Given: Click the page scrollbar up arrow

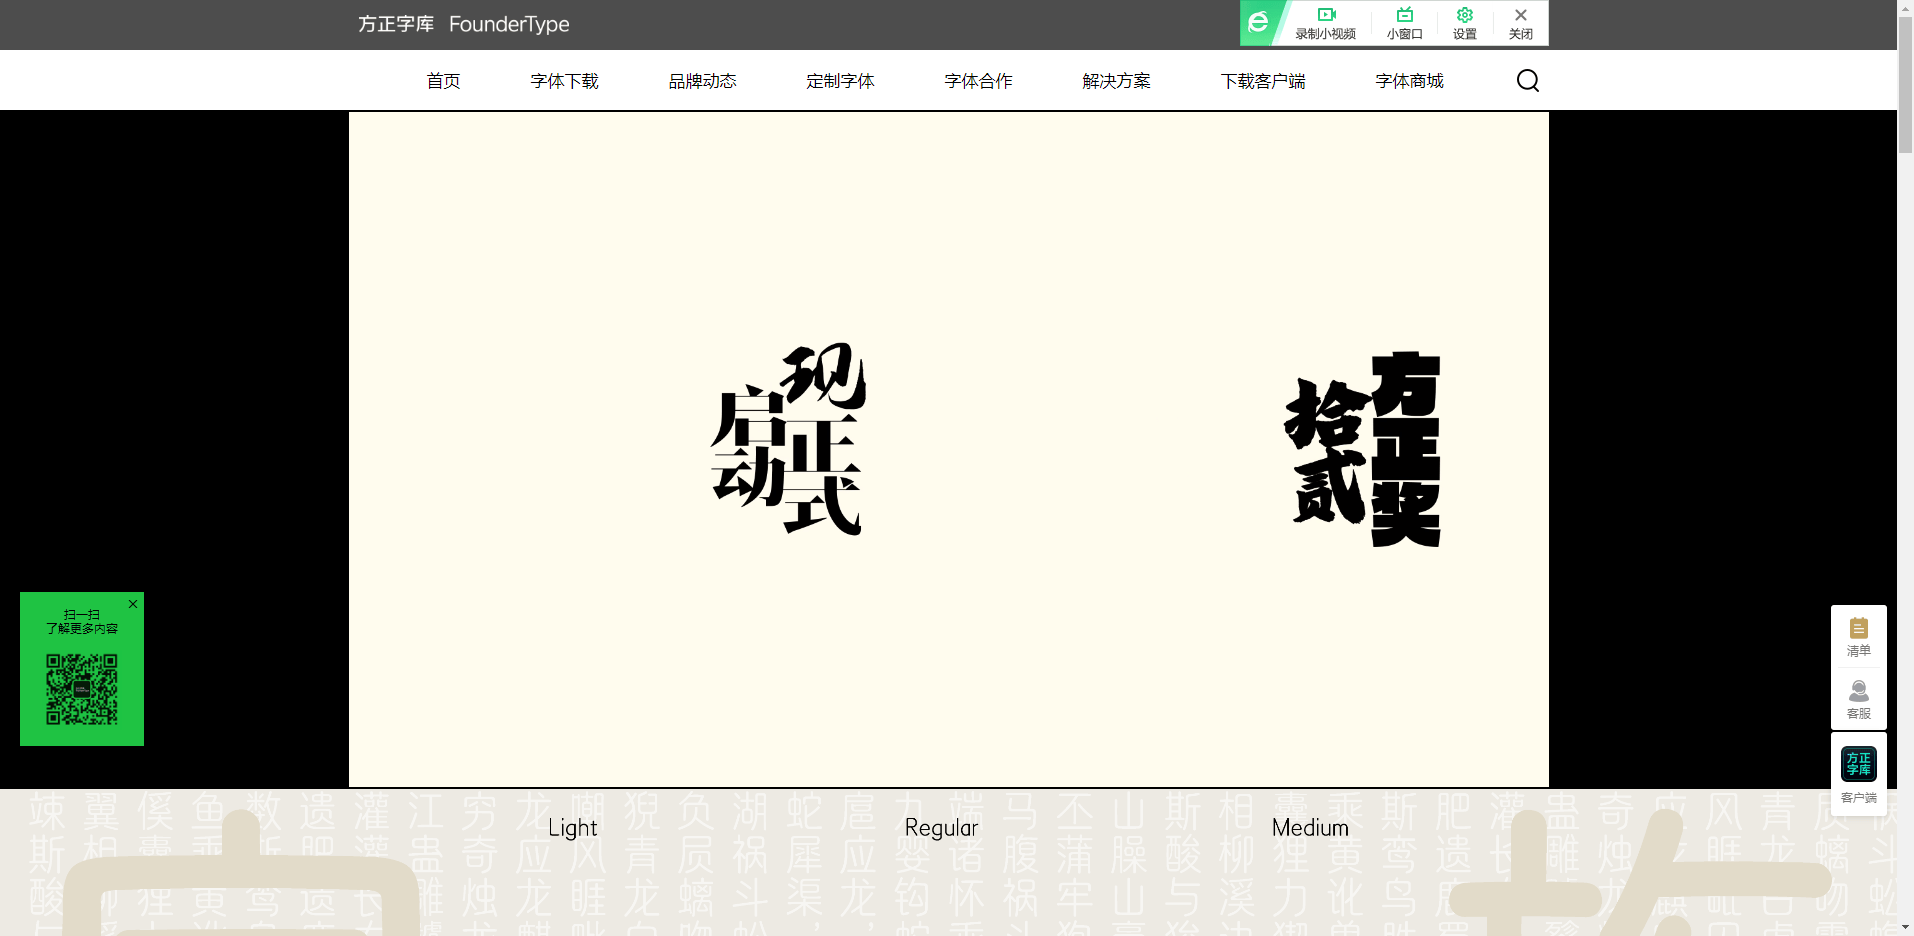Looking at the screenshot, I should click(1905, 7).
